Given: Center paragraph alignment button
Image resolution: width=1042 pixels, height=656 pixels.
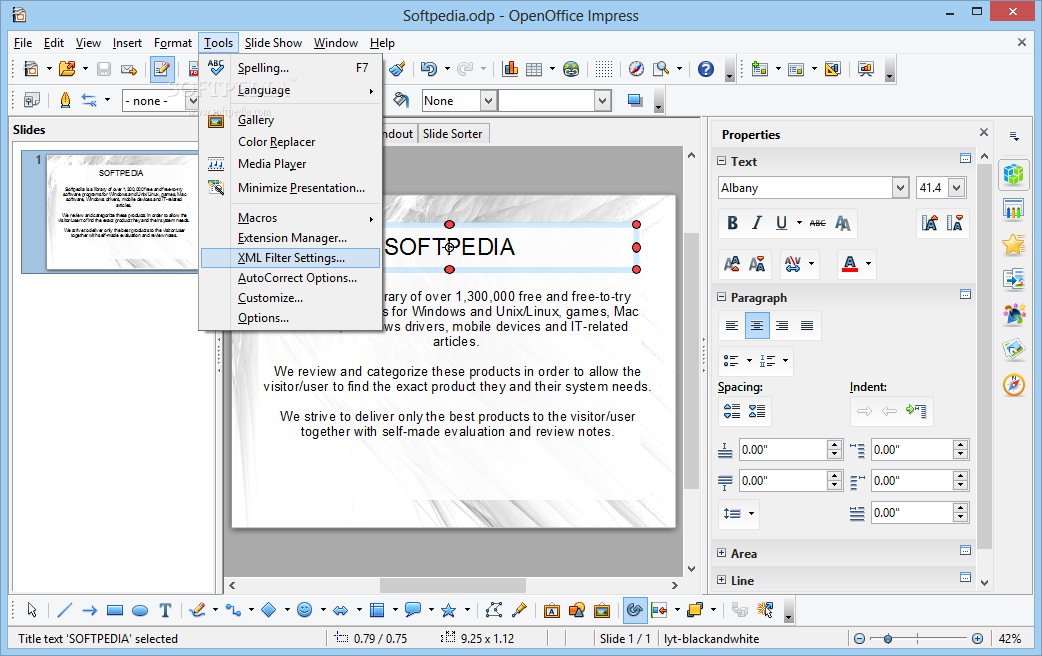Looking at the screenshot, I should (757, 326).
